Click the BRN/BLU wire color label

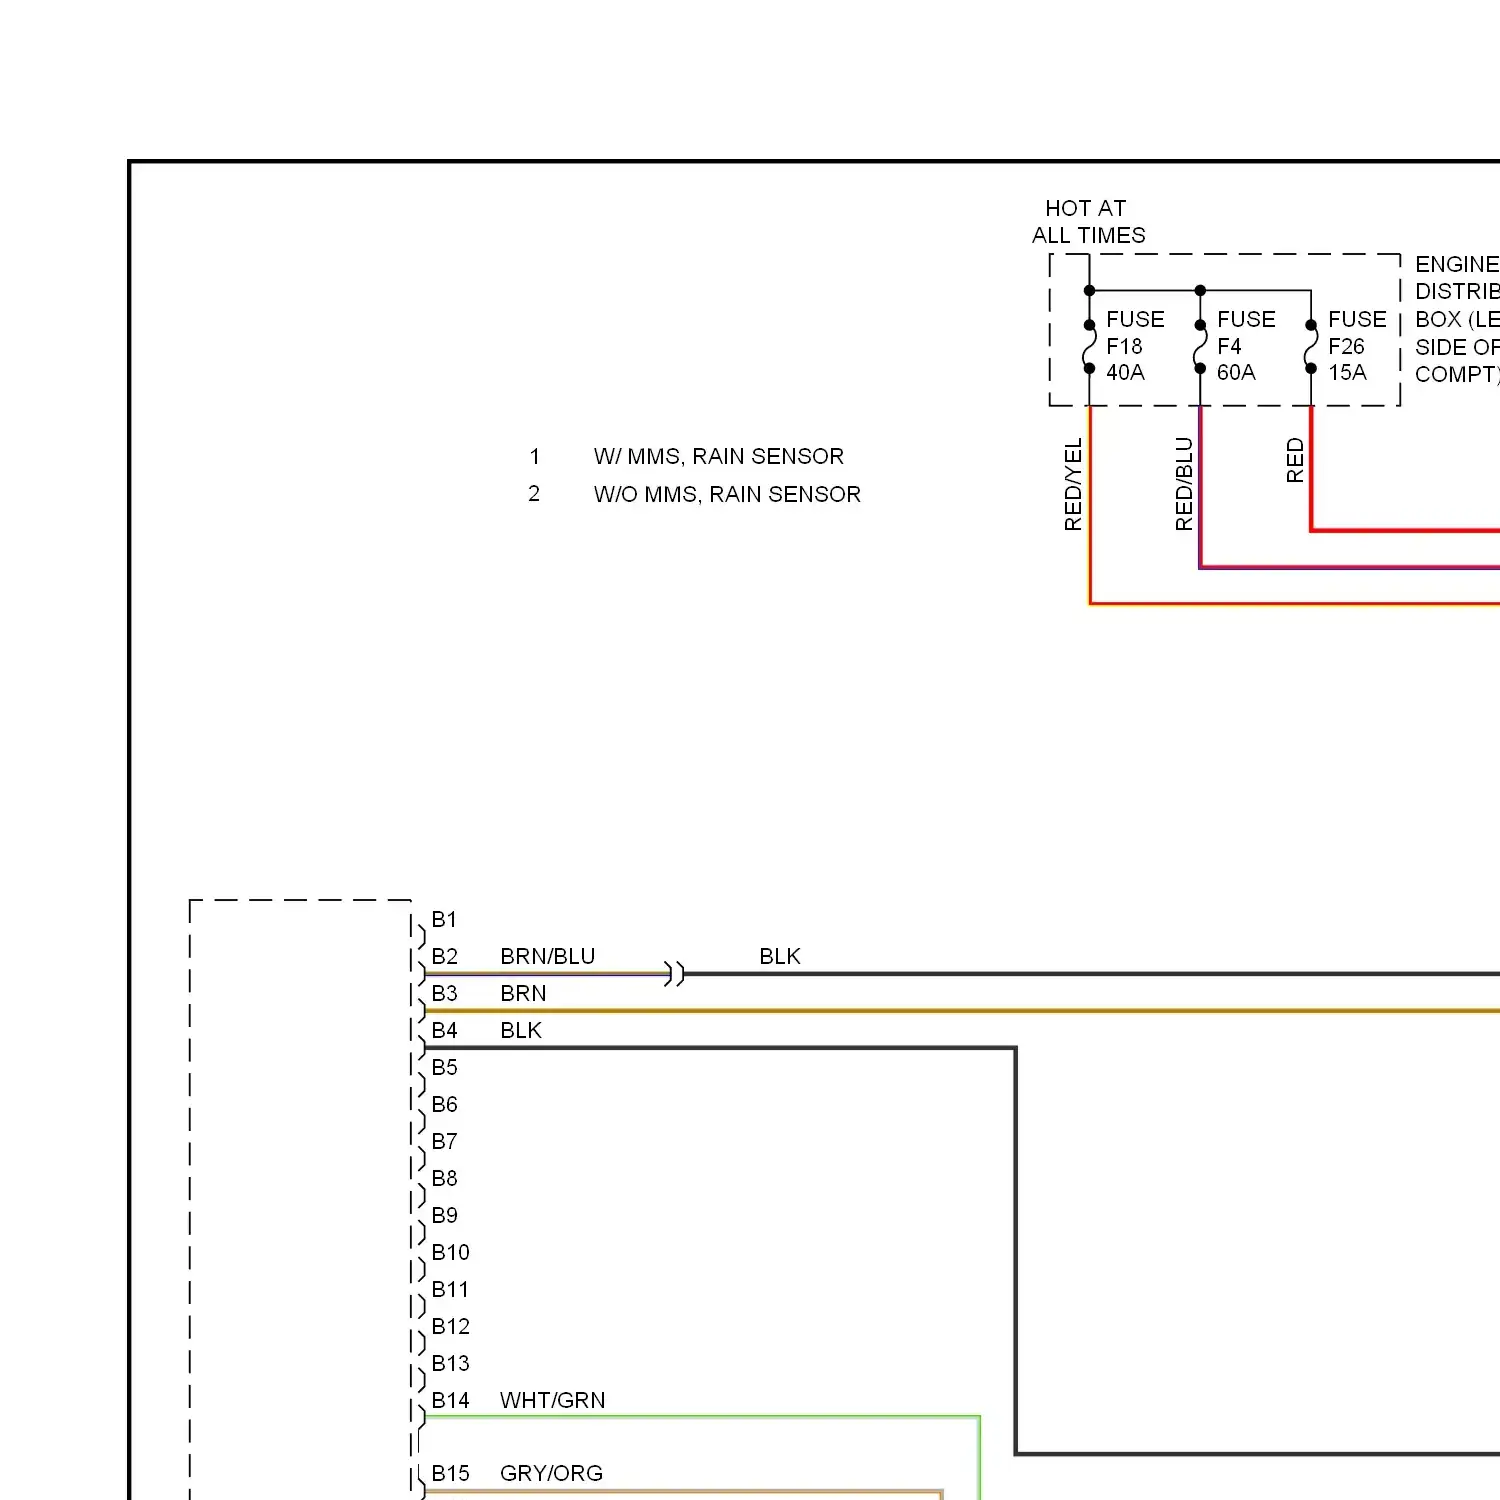(547, 957)
